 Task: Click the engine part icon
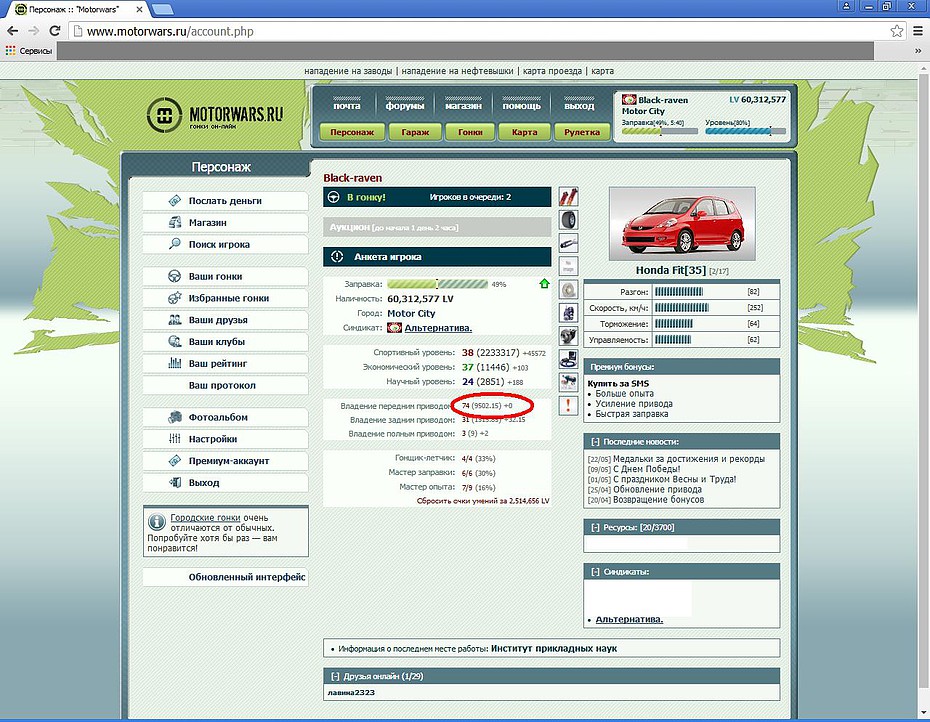[x=568, y=313]
